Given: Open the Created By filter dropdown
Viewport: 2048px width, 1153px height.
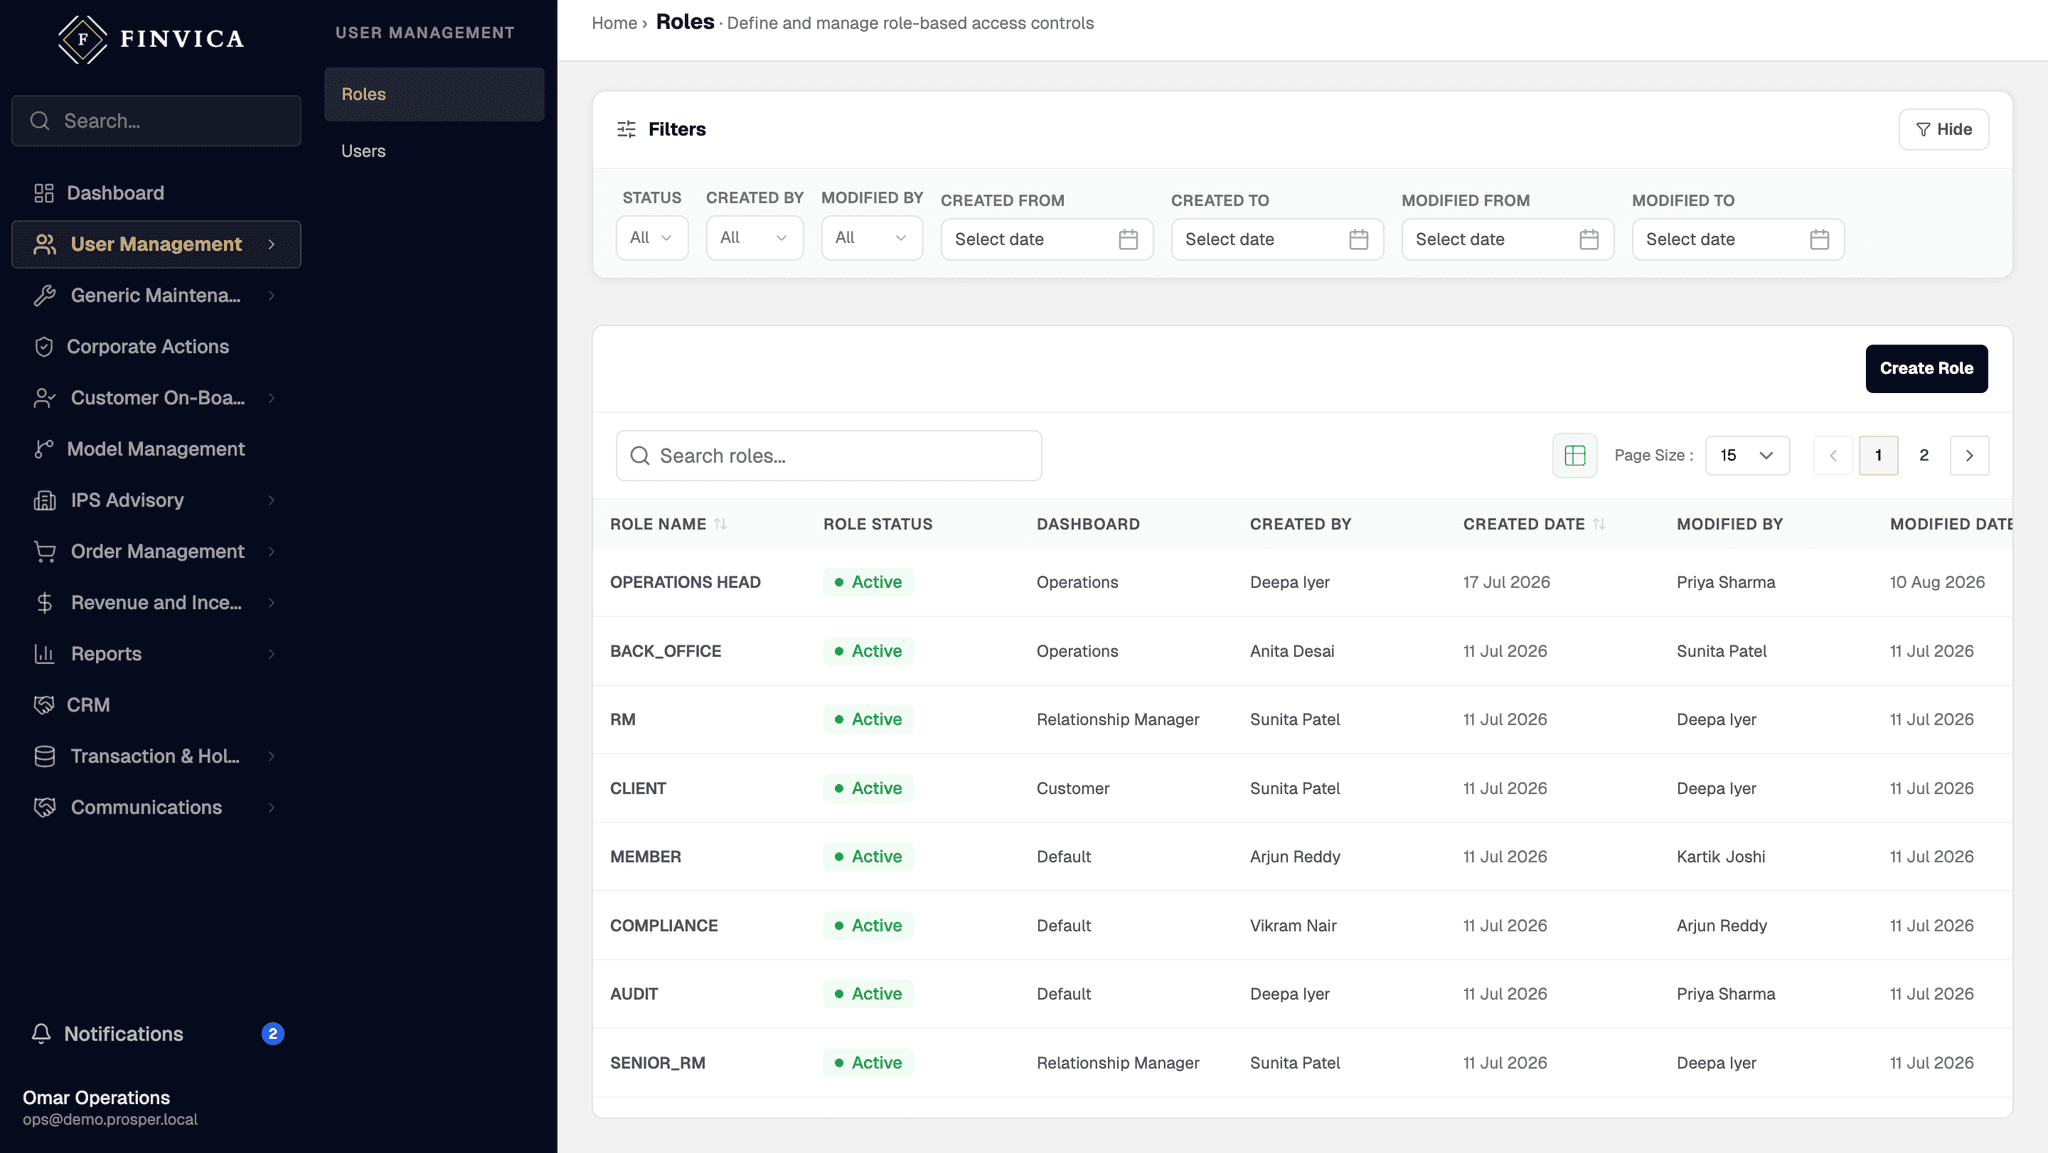Looking at the screenshot, I should (755, 238).
